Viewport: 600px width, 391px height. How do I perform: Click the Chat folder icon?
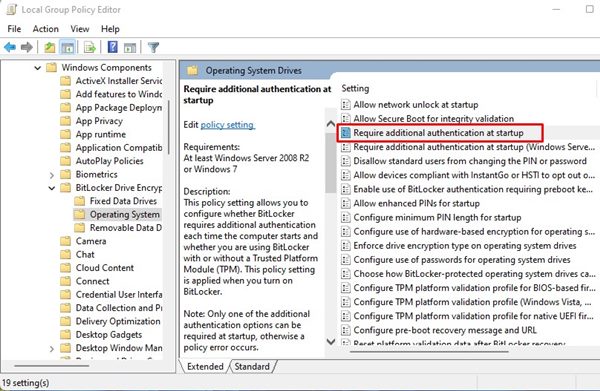tap(66, 254)
